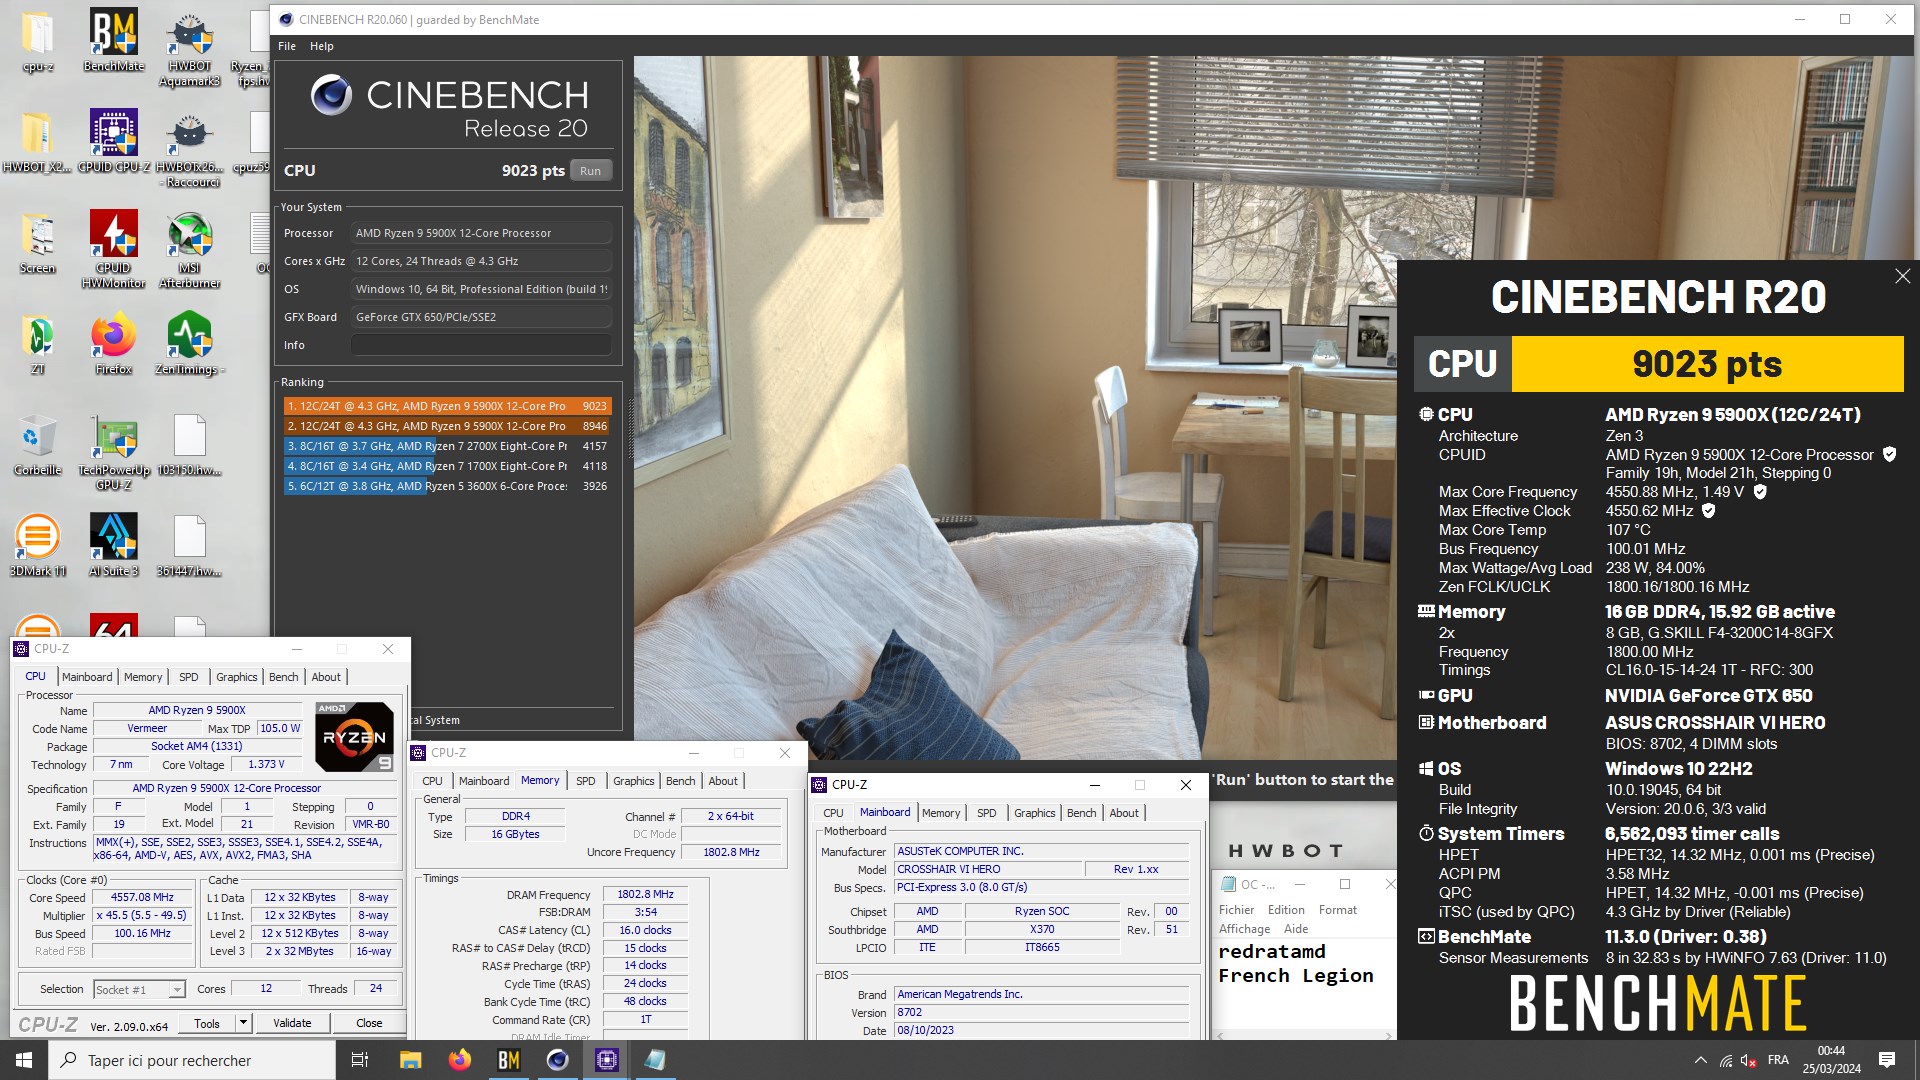Open Graphics tab in right CPU-Z mainboard window
This screenshot has width=1920, height=1080.
1034,813
